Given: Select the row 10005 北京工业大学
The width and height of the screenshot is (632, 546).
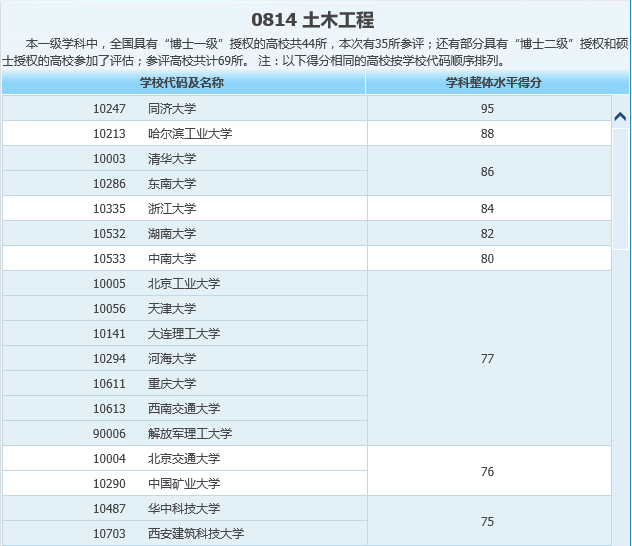Looking at the screenshot, I should click(185, 283).
